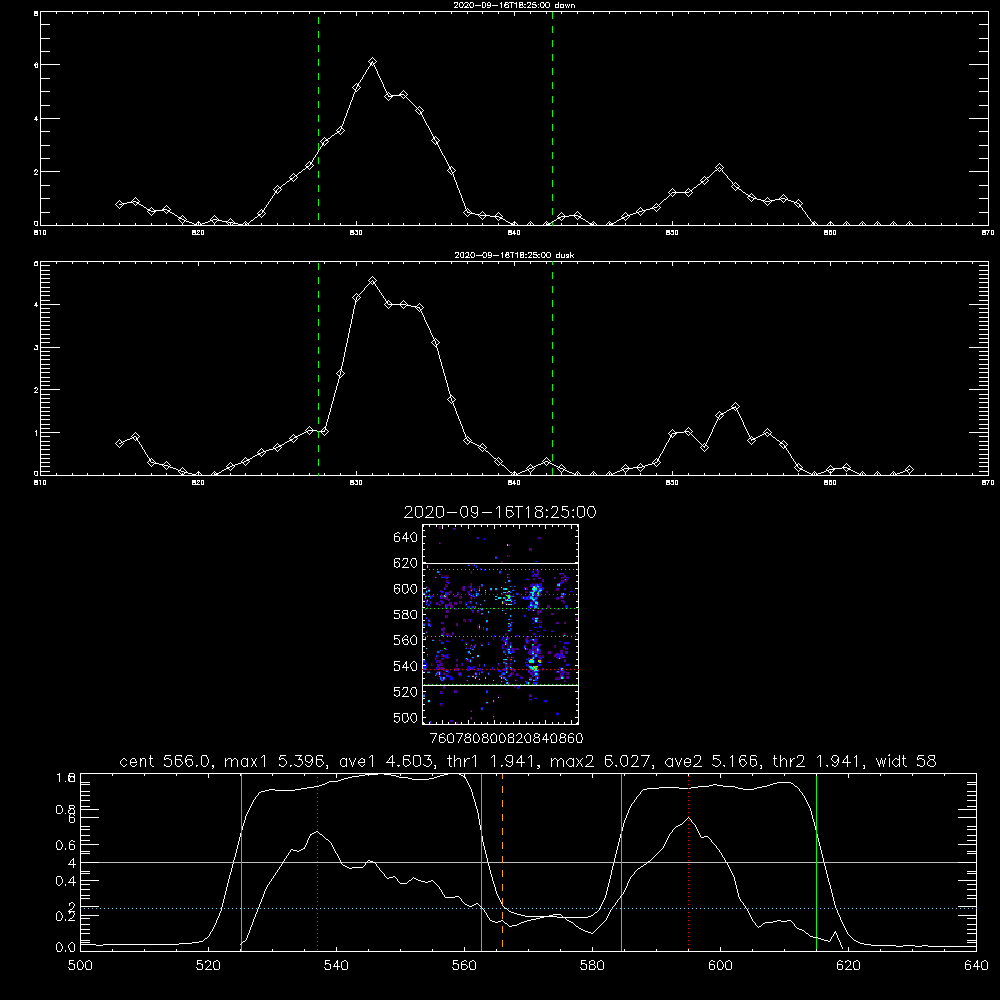Click the left green dashed line in dawn plot
This screenshot has width=1000, height=1000.
point(318,118)
